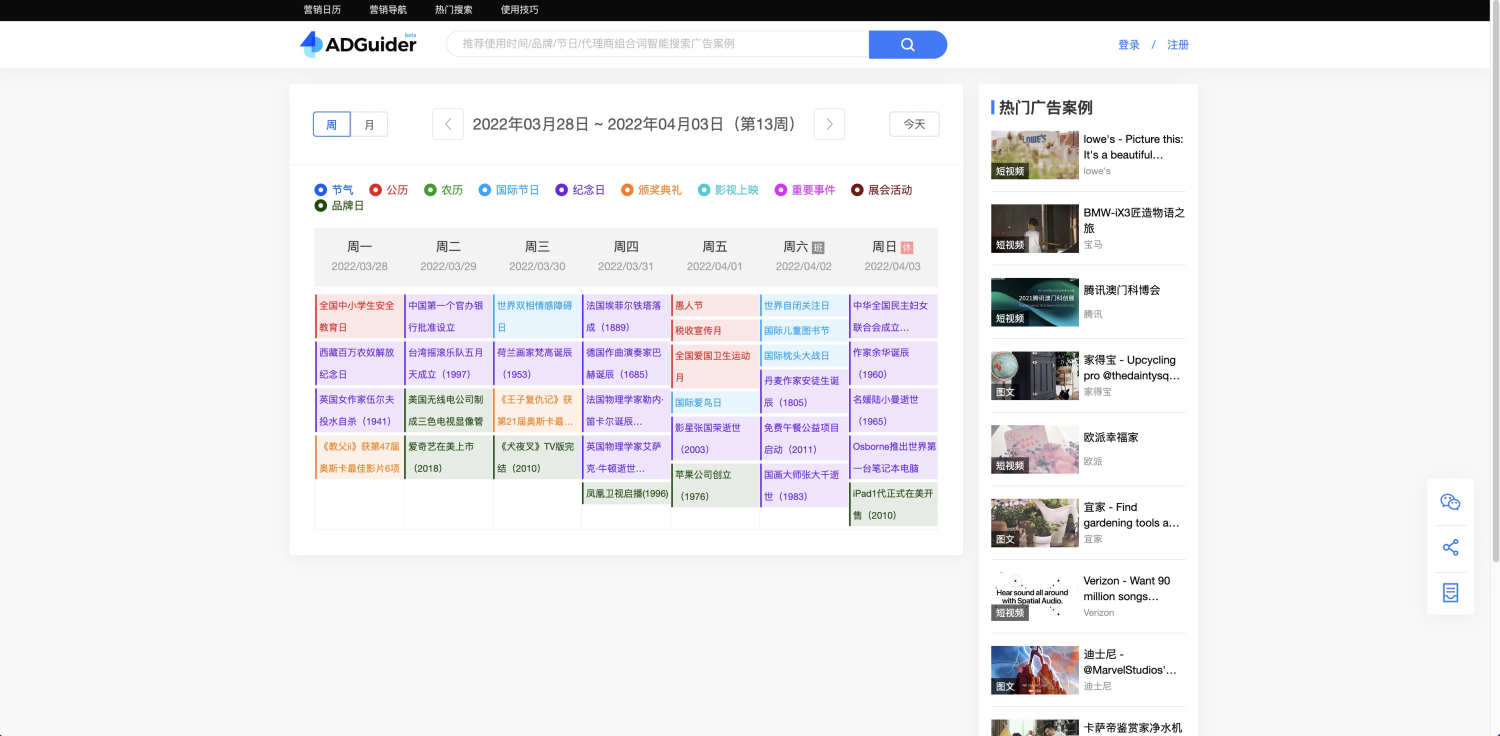The image size is (1500, 736).
Task: Open the 《王子复仇记》 Oscar event
Action: pos(537,410)
